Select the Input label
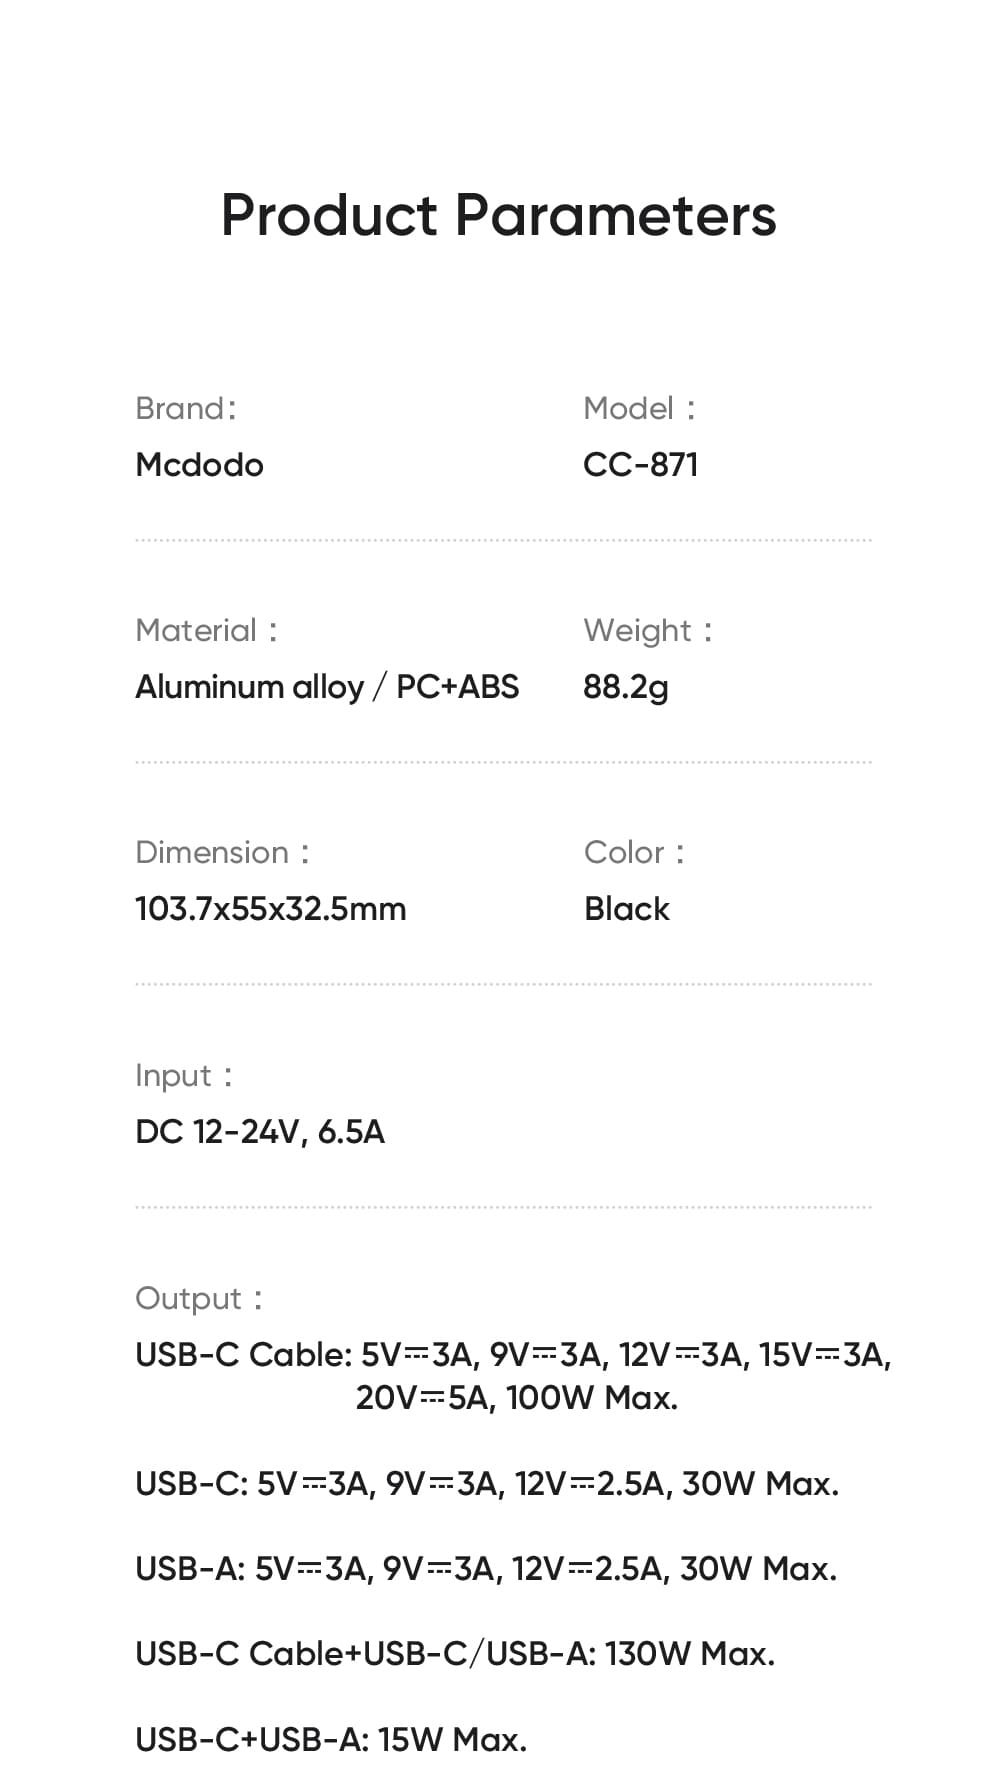Image resolution: width=1000 pixels, height=1780 pixels. (183, 1076)
